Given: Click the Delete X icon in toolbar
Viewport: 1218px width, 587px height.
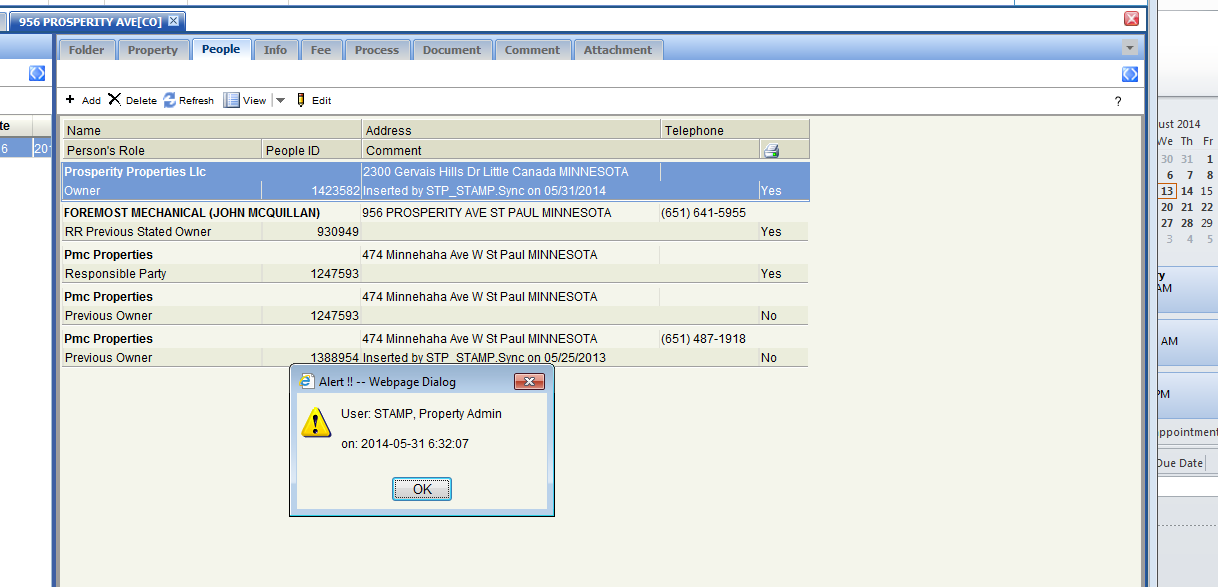Looking at the screenshot, I should (115, 100).
